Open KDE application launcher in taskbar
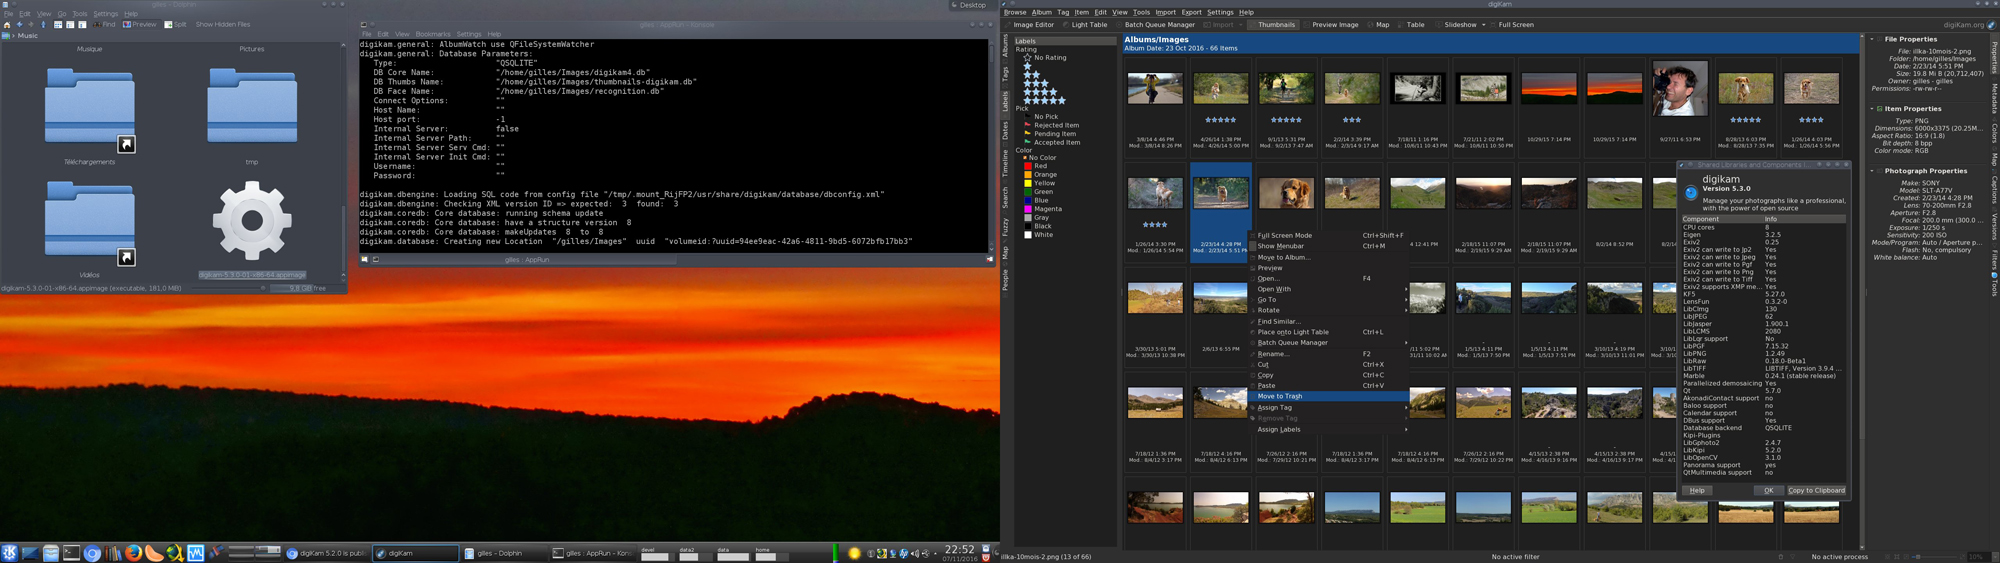The height and width of the screenshot is (563, 2000). [x=9, y=553]
